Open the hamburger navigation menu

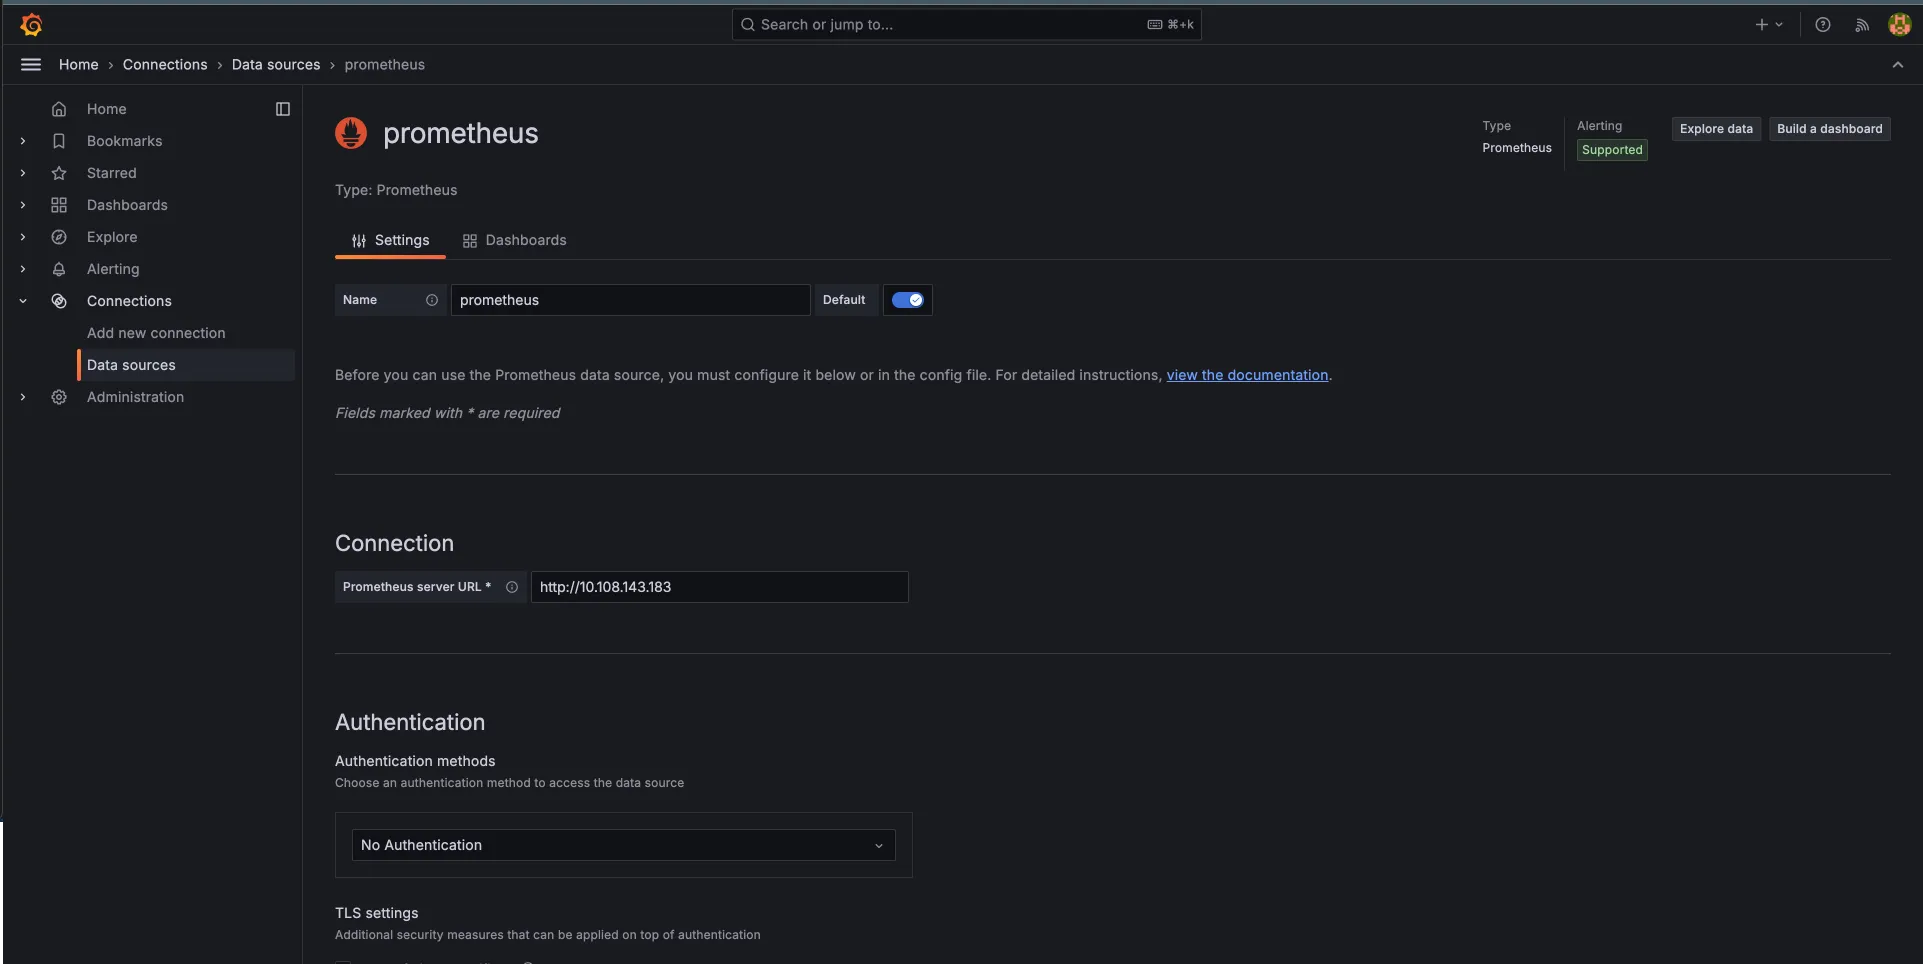(x=31, y=64)
